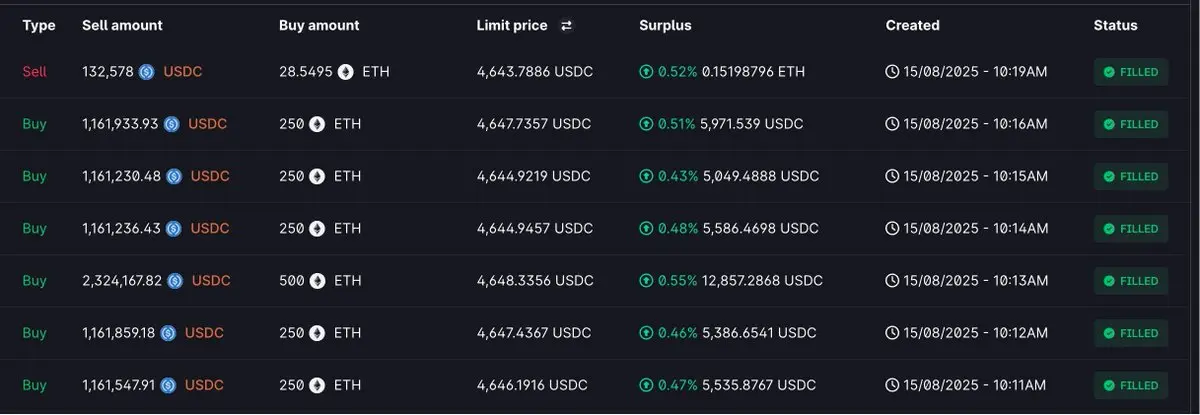Click ETH icon in the 500 ETH row

pos(318,281)
